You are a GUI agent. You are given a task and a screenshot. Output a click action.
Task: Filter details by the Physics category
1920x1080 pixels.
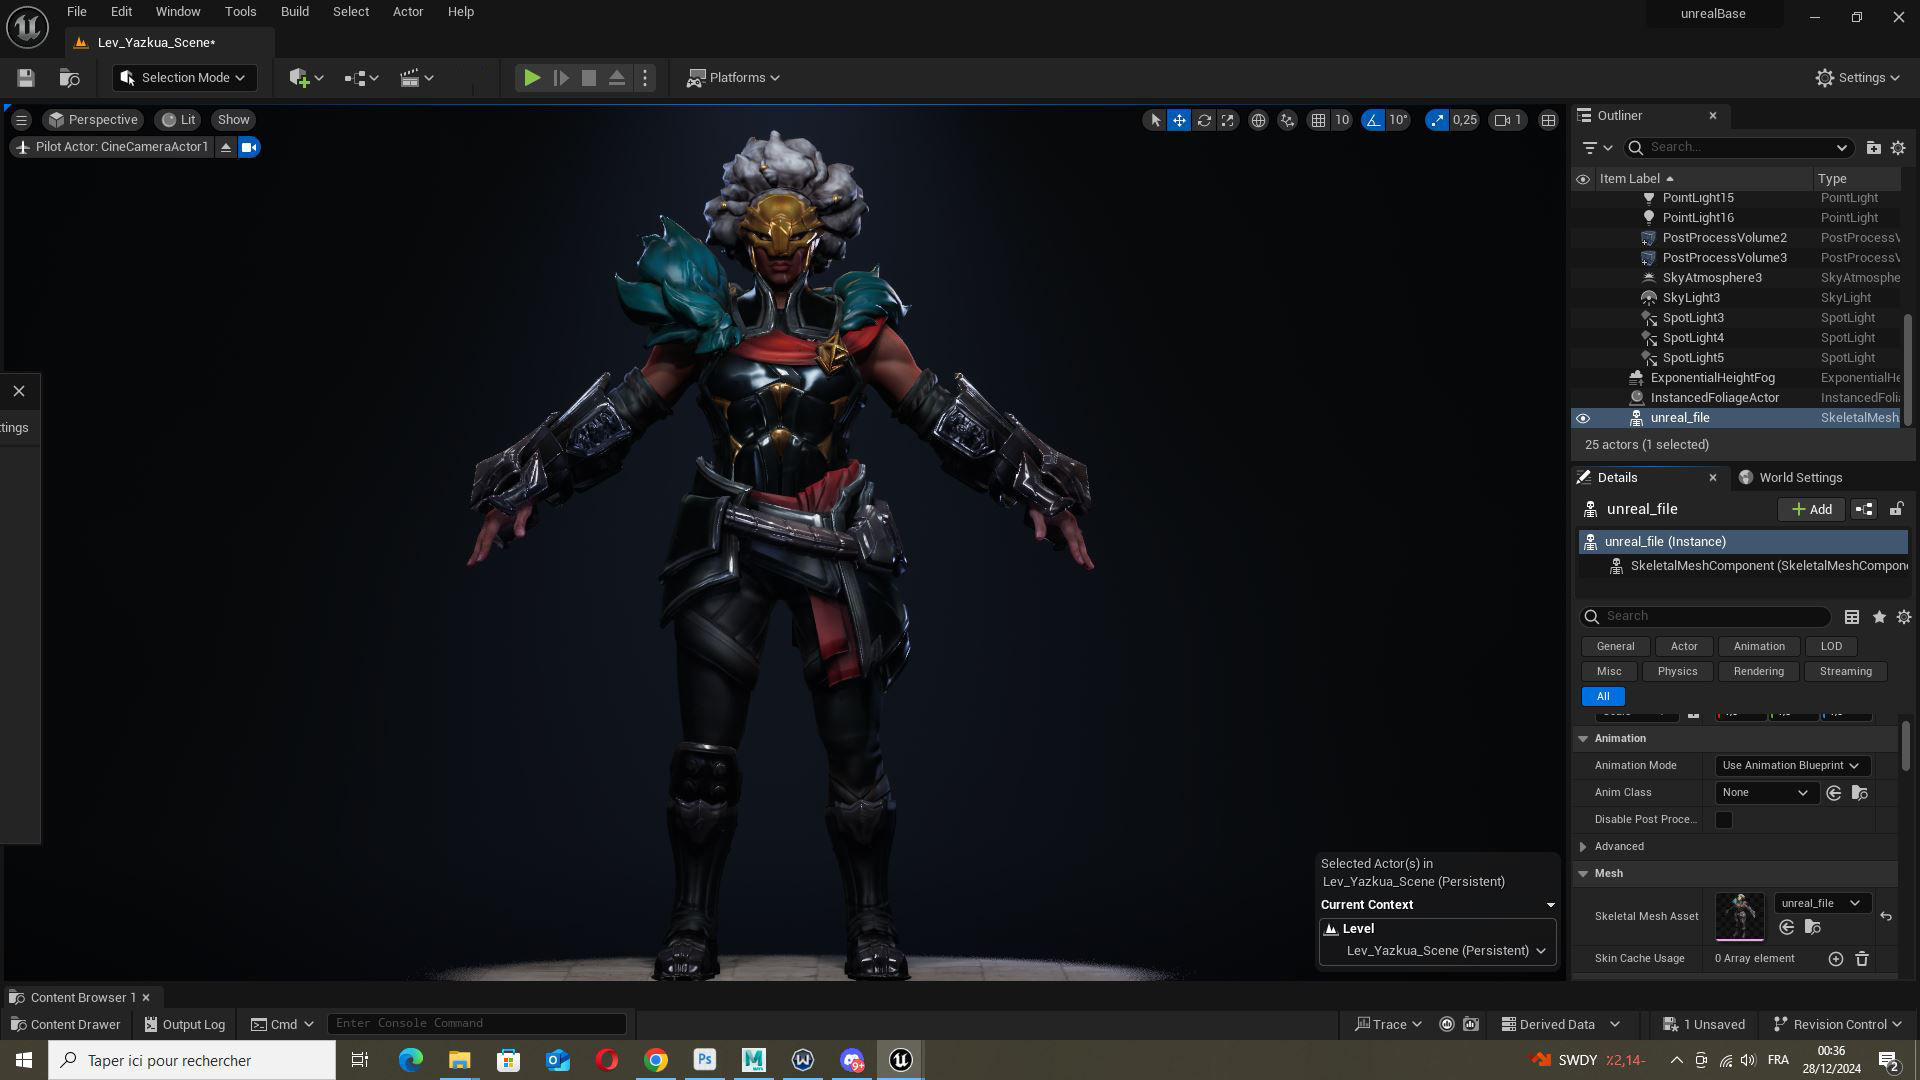click(x=1677, y=672)
